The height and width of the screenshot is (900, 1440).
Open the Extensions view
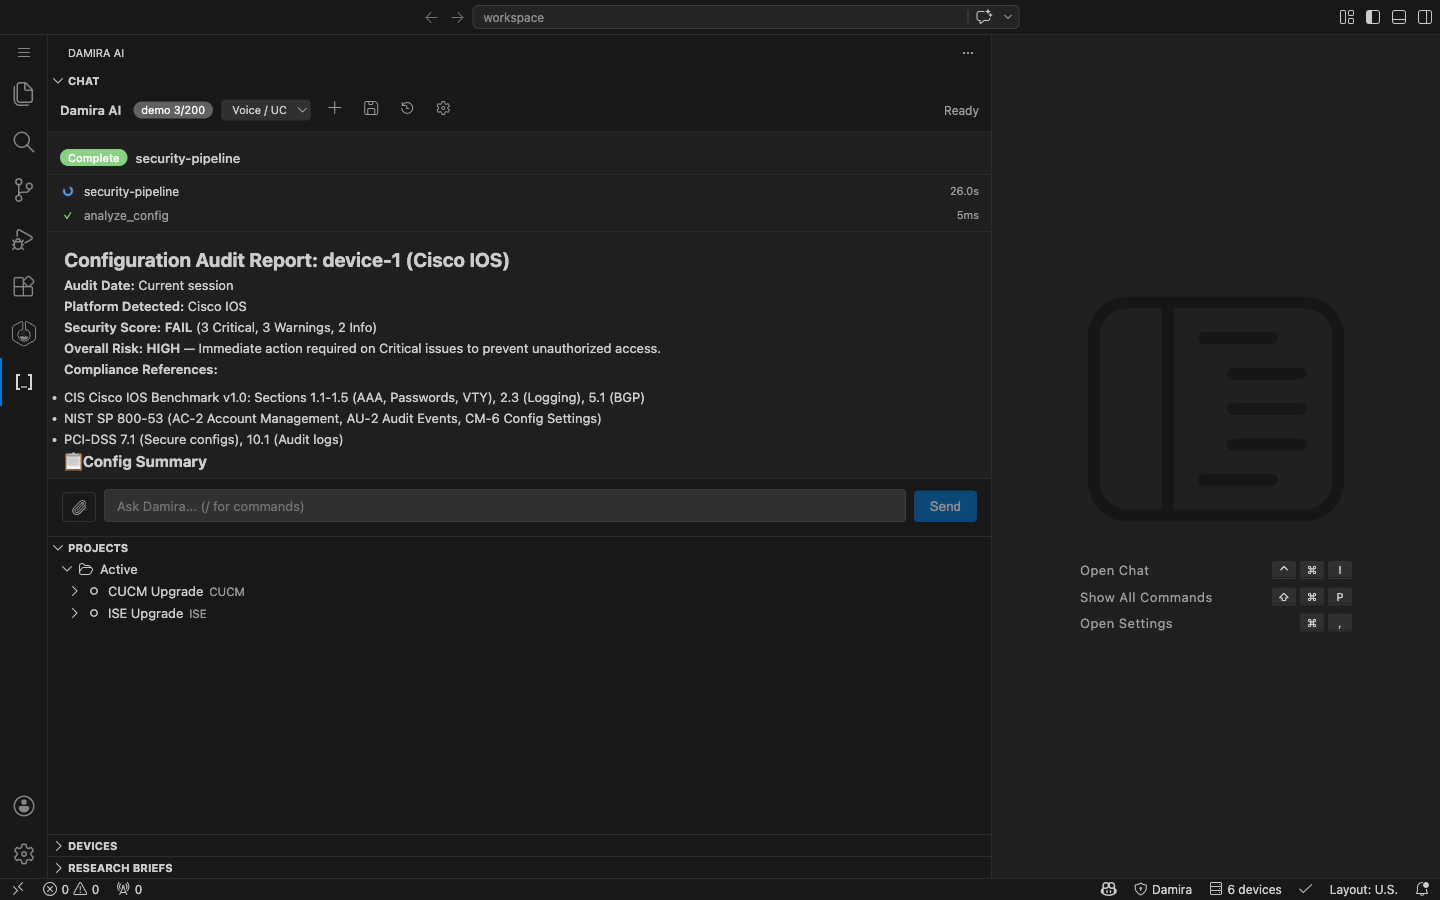24,286
